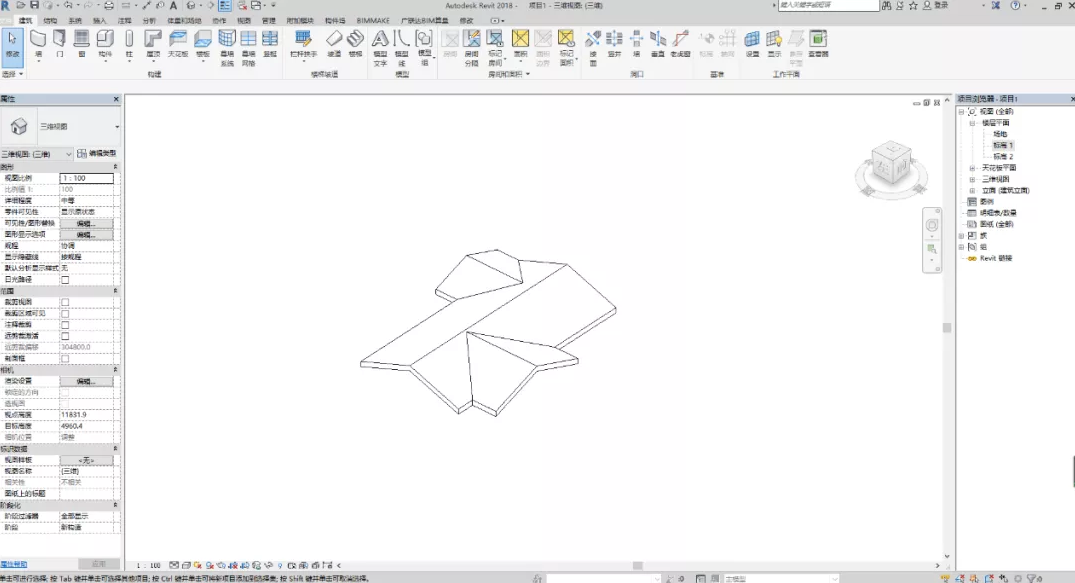Select the Railing (栏杆扶手) tool
Viewport: 1075px width, 583px height.
coord(303,44)
